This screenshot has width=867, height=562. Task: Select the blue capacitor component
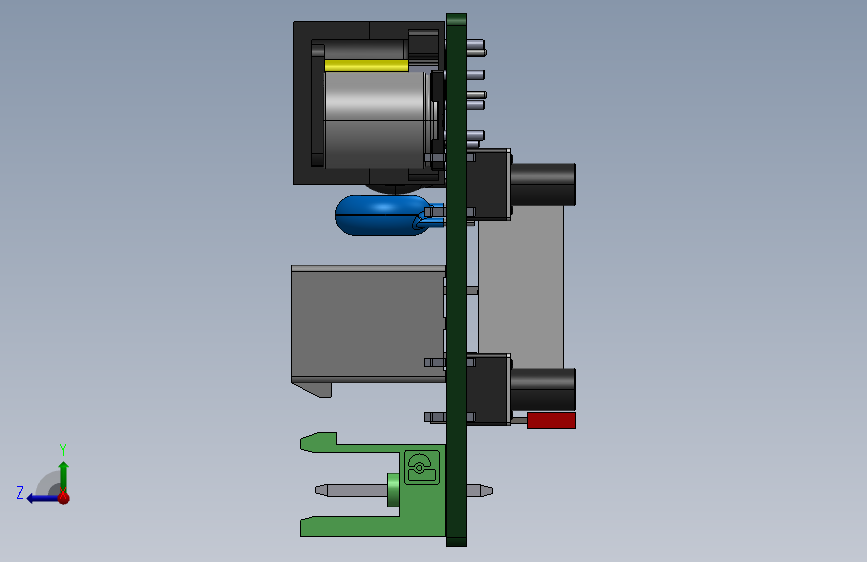click(384, 215)
